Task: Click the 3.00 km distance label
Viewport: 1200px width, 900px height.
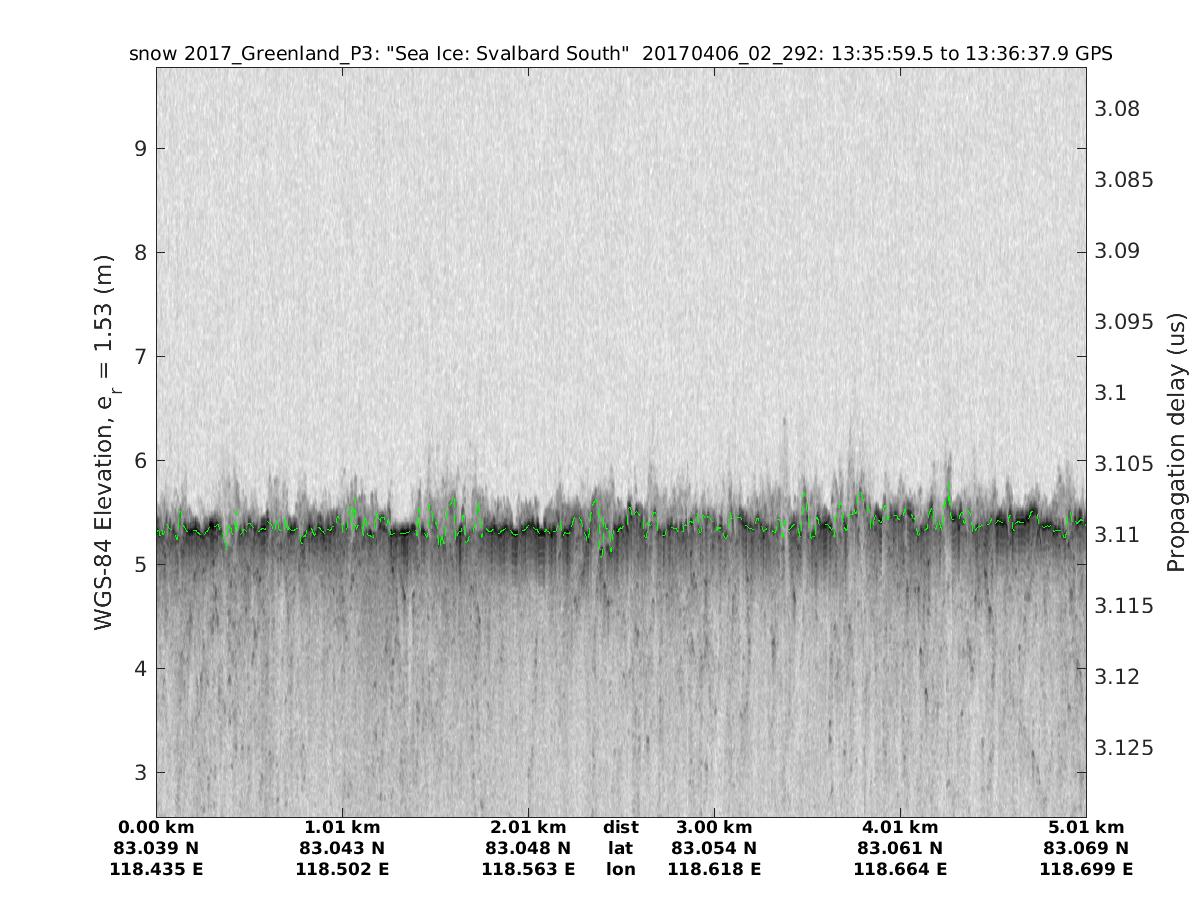Action: (714, 827)
